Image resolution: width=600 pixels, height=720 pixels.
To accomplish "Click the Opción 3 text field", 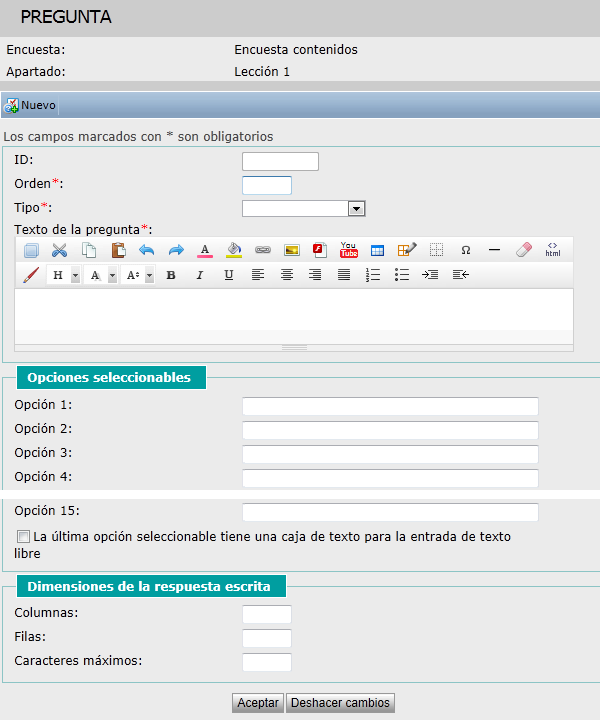I will pyautogui.click(x=390, y=454).
